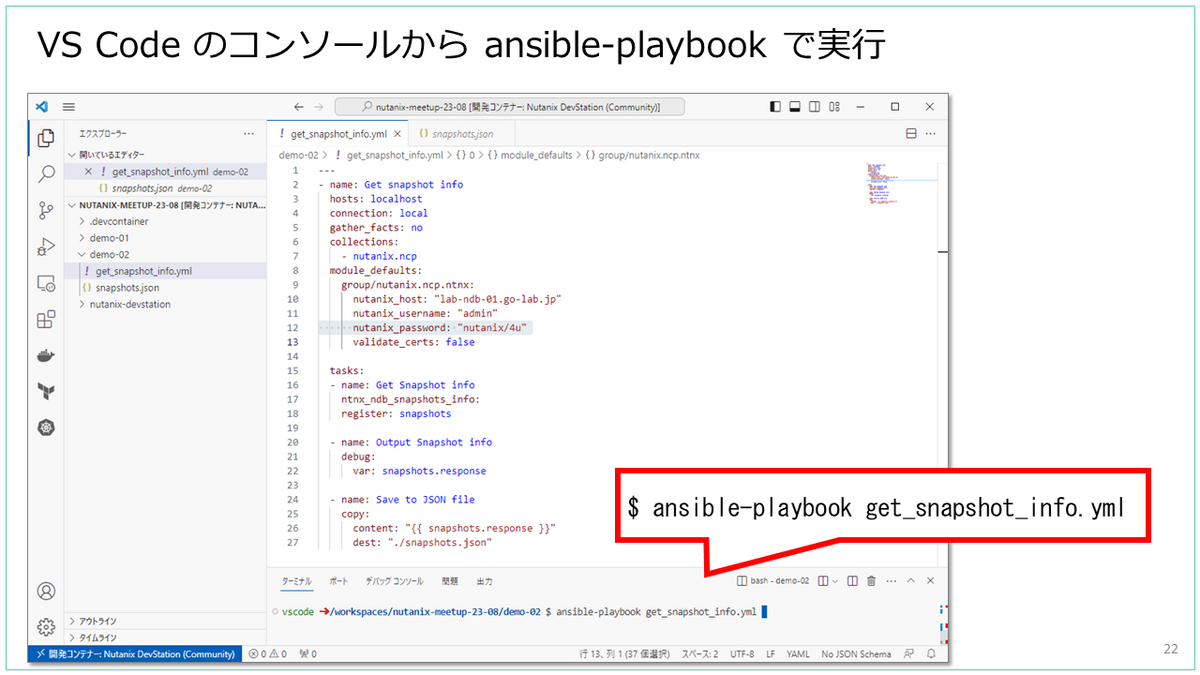Click the demo-02 breadcrumb segment

(x=298, y=155)
